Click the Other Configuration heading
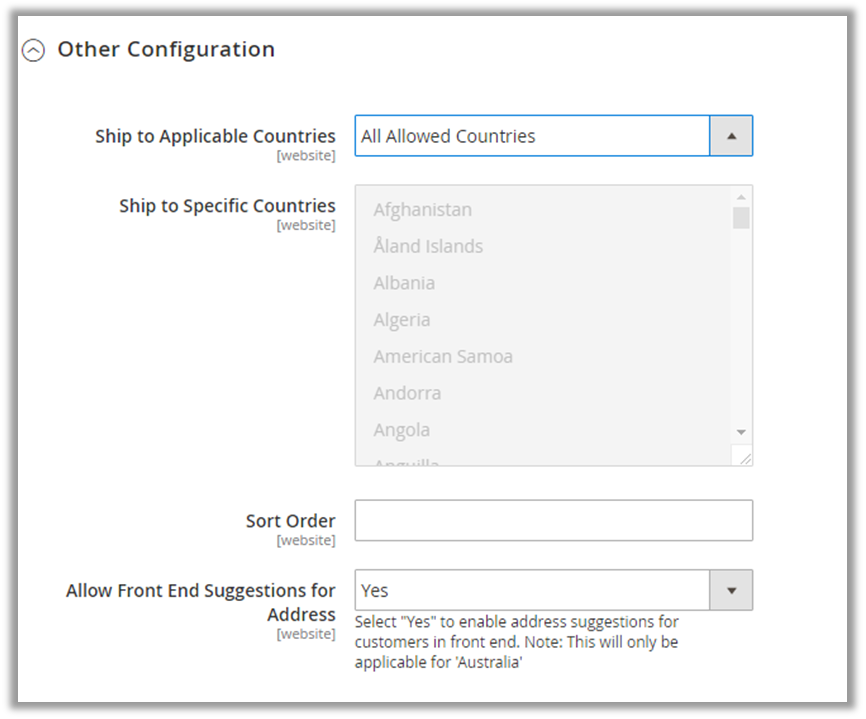This screenshot has height=719, width=866. point(166,49)
